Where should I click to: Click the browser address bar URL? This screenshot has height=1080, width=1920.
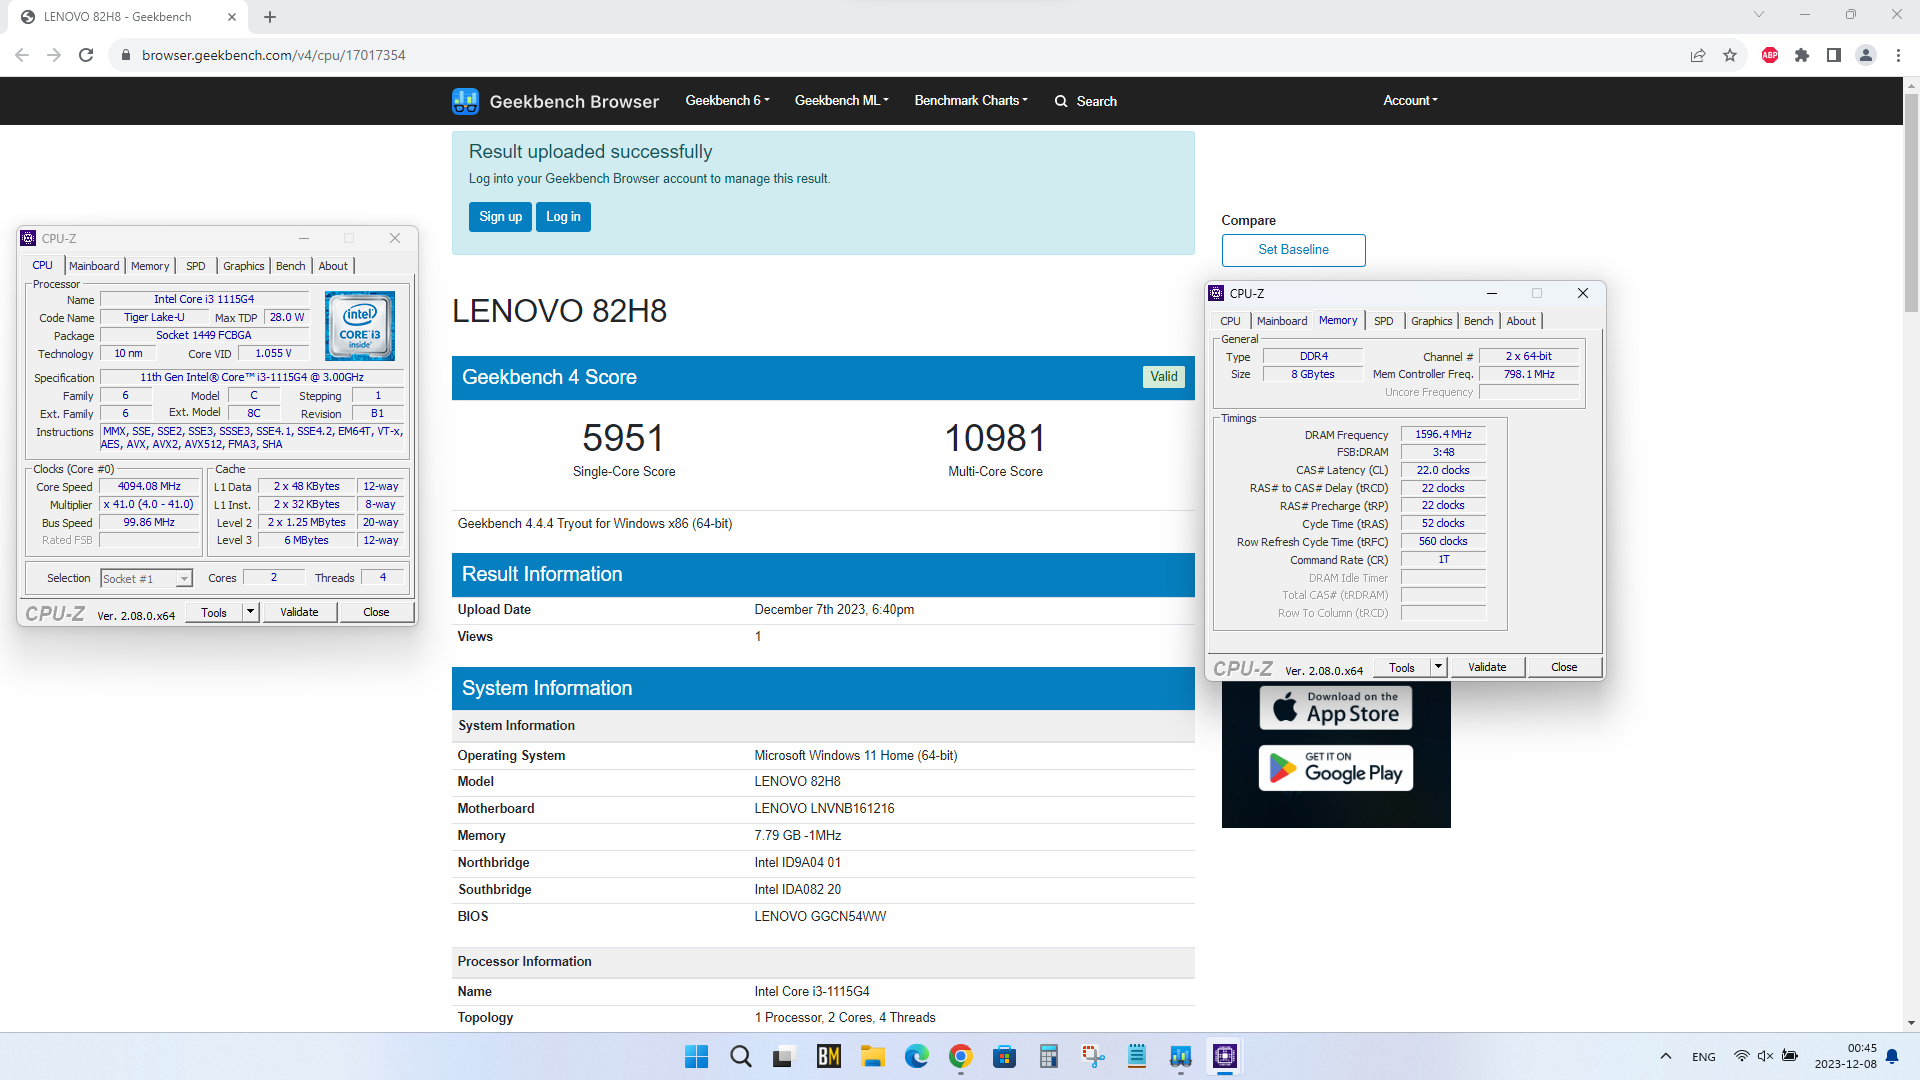[274, 55]
